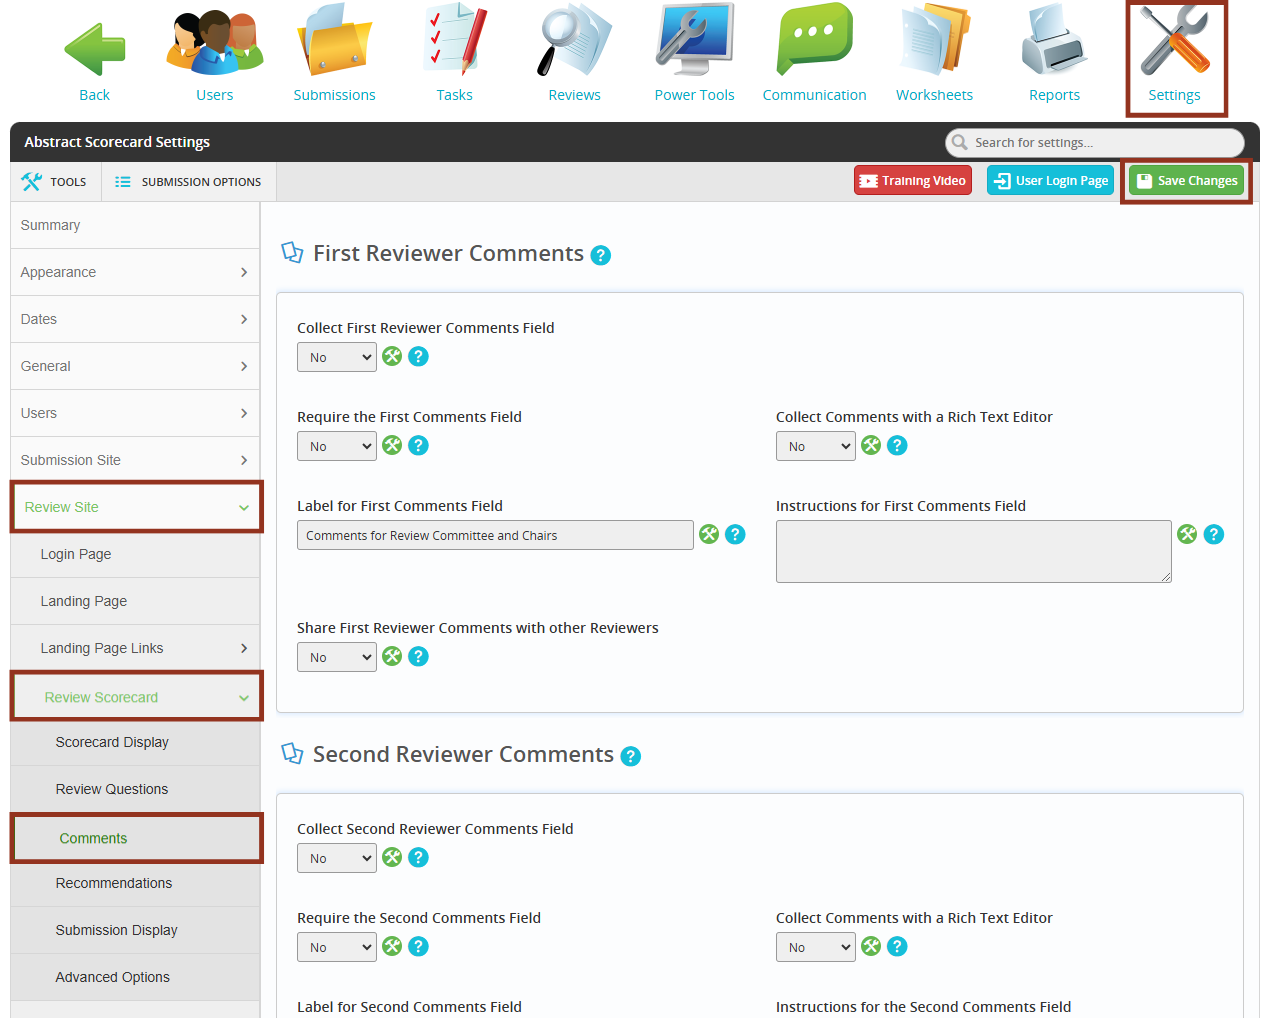Open the Tasks checklist icon
The width and height of the screenshot is (1266, 1018).
(x=455, y=40)
